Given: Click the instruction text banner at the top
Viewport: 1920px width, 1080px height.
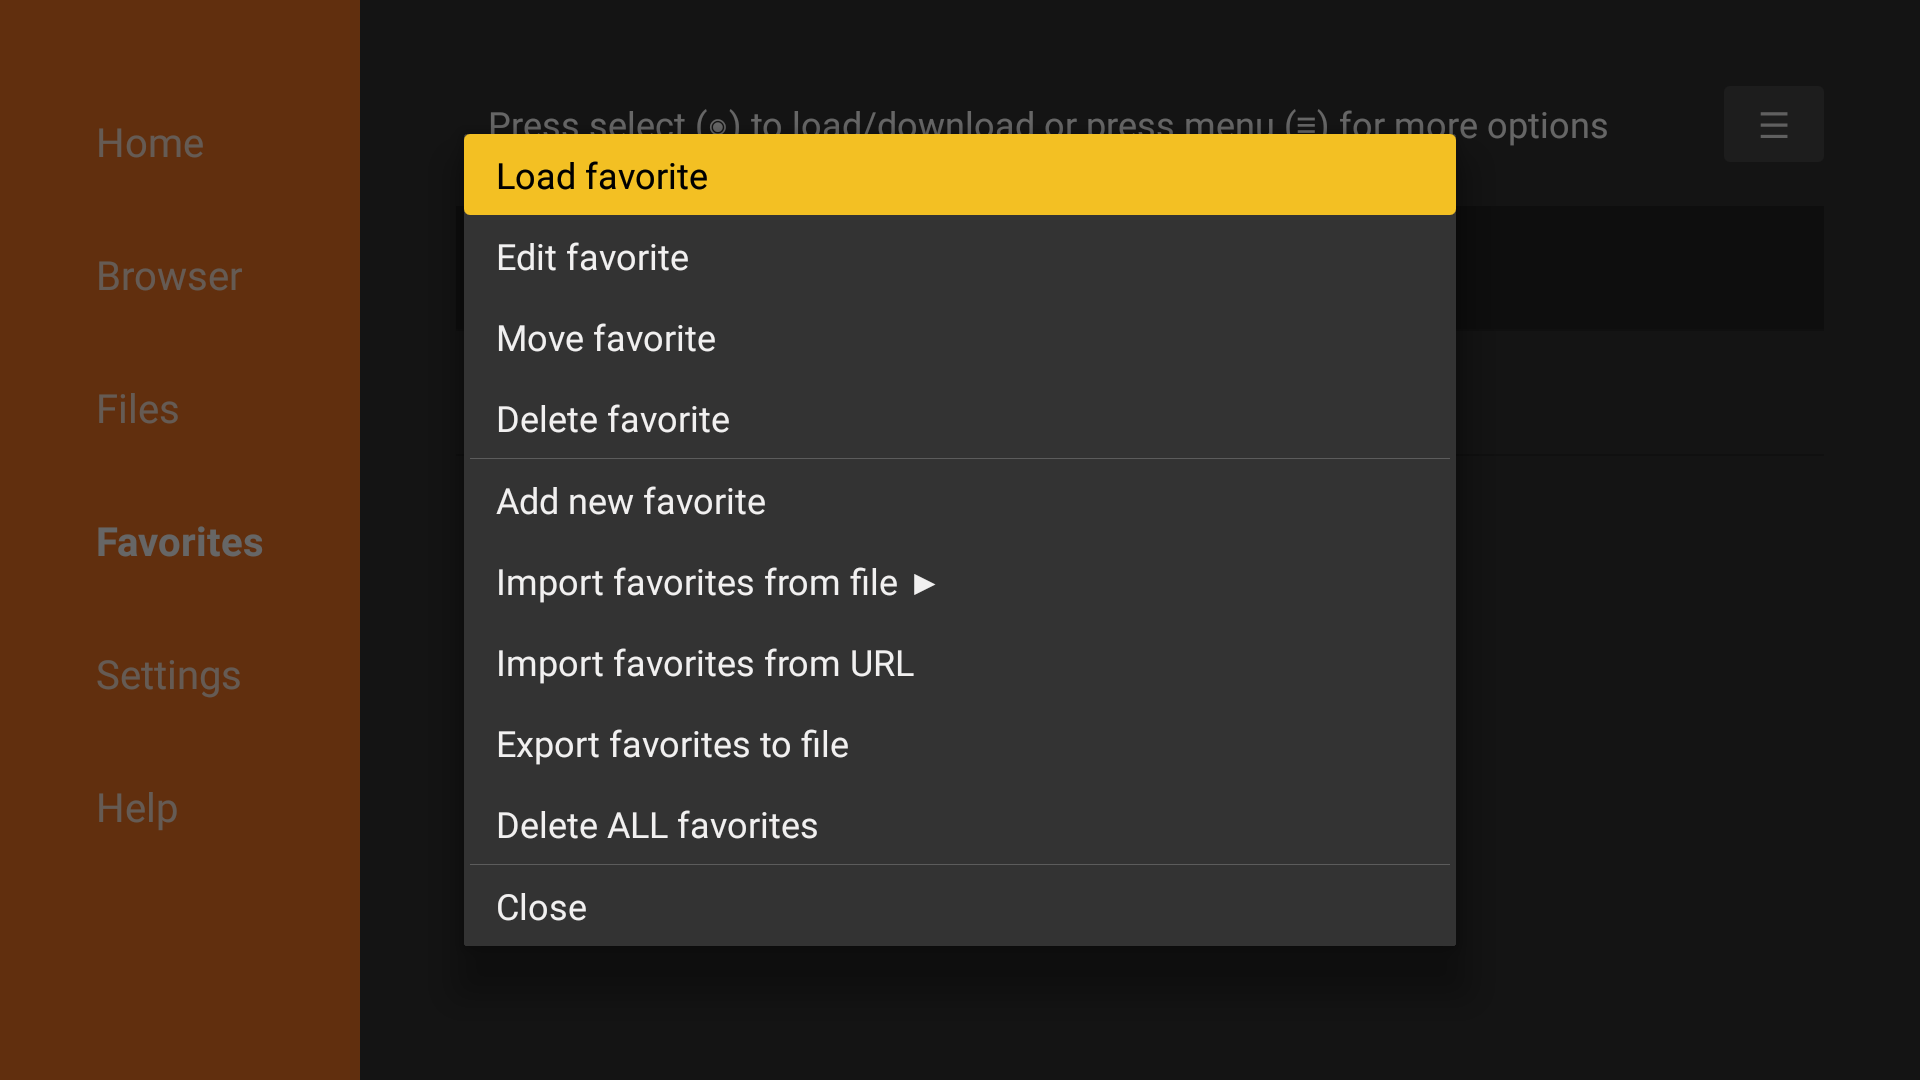Looking at the screenshot, I should coord(1047,125).
